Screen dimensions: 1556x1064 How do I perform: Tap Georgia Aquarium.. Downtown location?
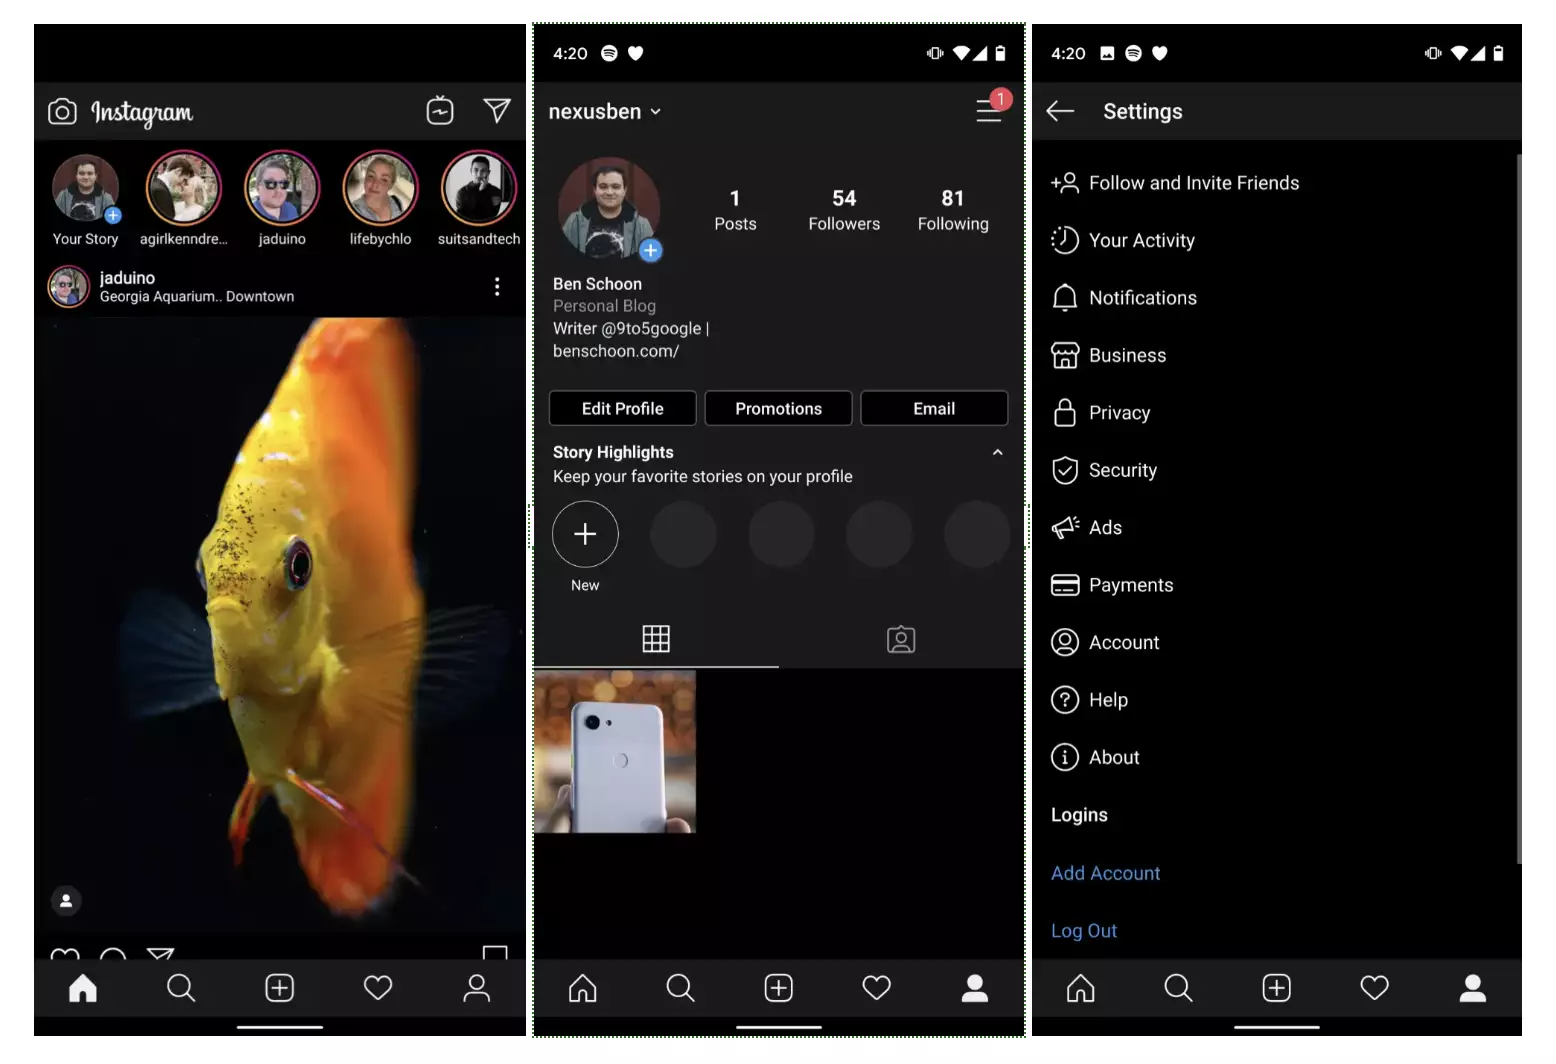point(197,296)
